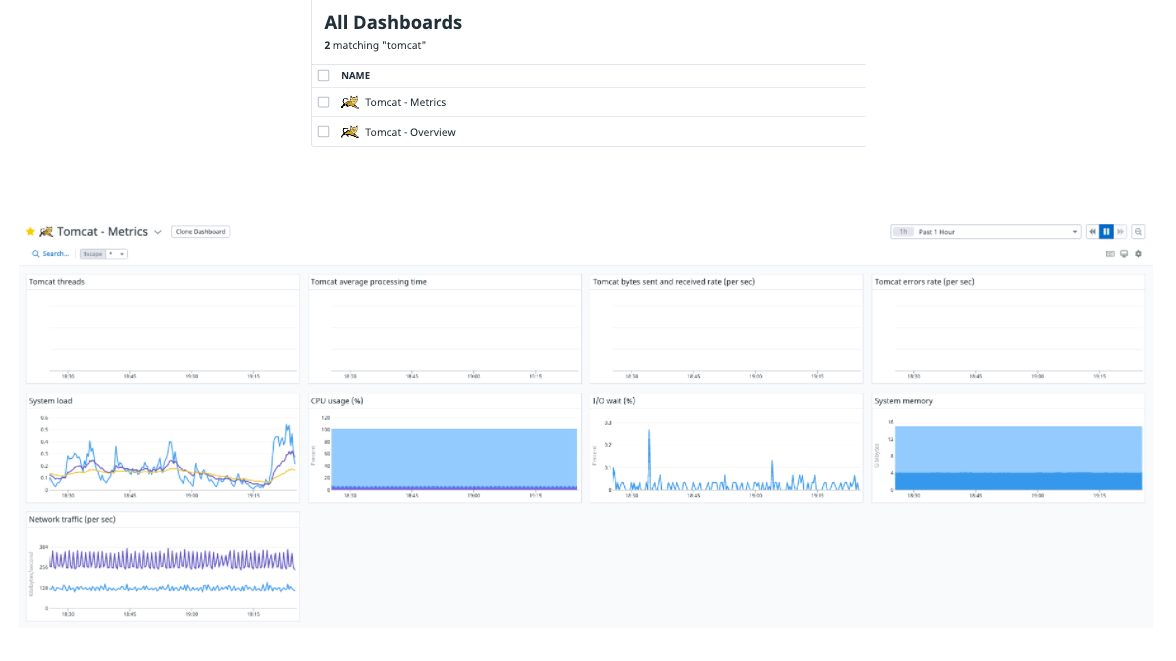Viewport: 1176px width, 661px height.
Task: Click the notifications icon near the gear
Action: click(1110, 253)
